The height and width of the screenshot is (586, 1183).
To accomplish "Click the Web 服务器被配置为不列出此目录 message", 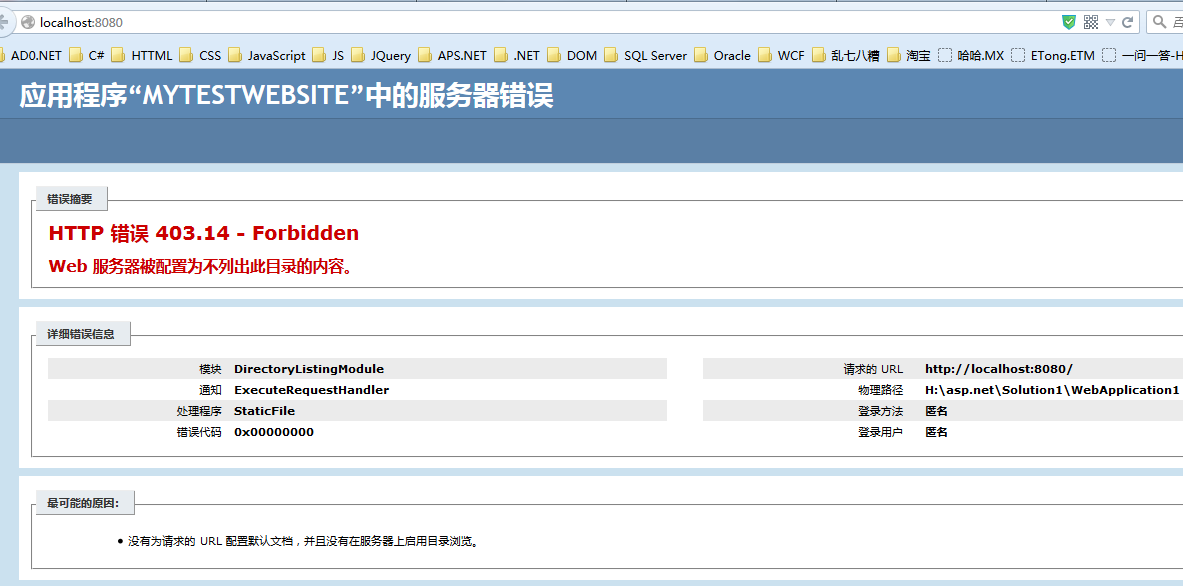I will point(200,266).
